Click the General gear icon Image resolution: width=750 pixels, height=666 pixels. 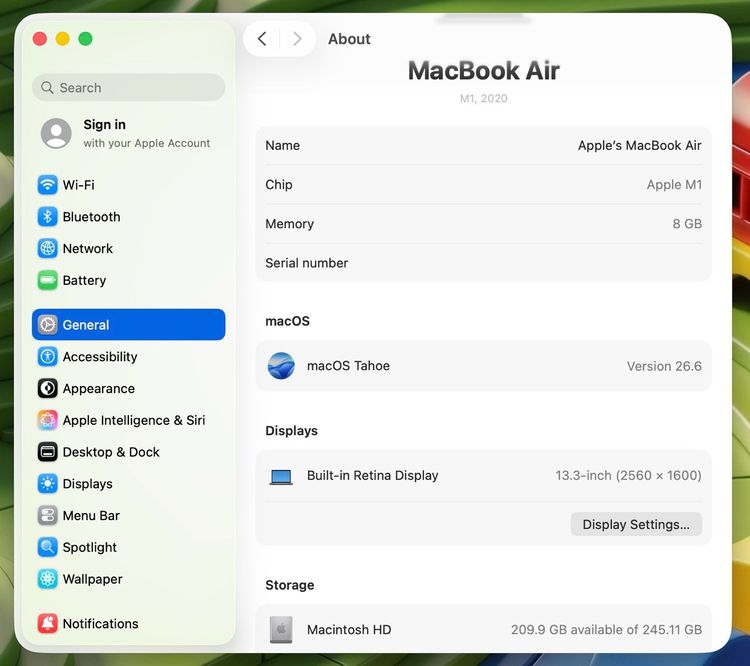click(x=47, y=325)
